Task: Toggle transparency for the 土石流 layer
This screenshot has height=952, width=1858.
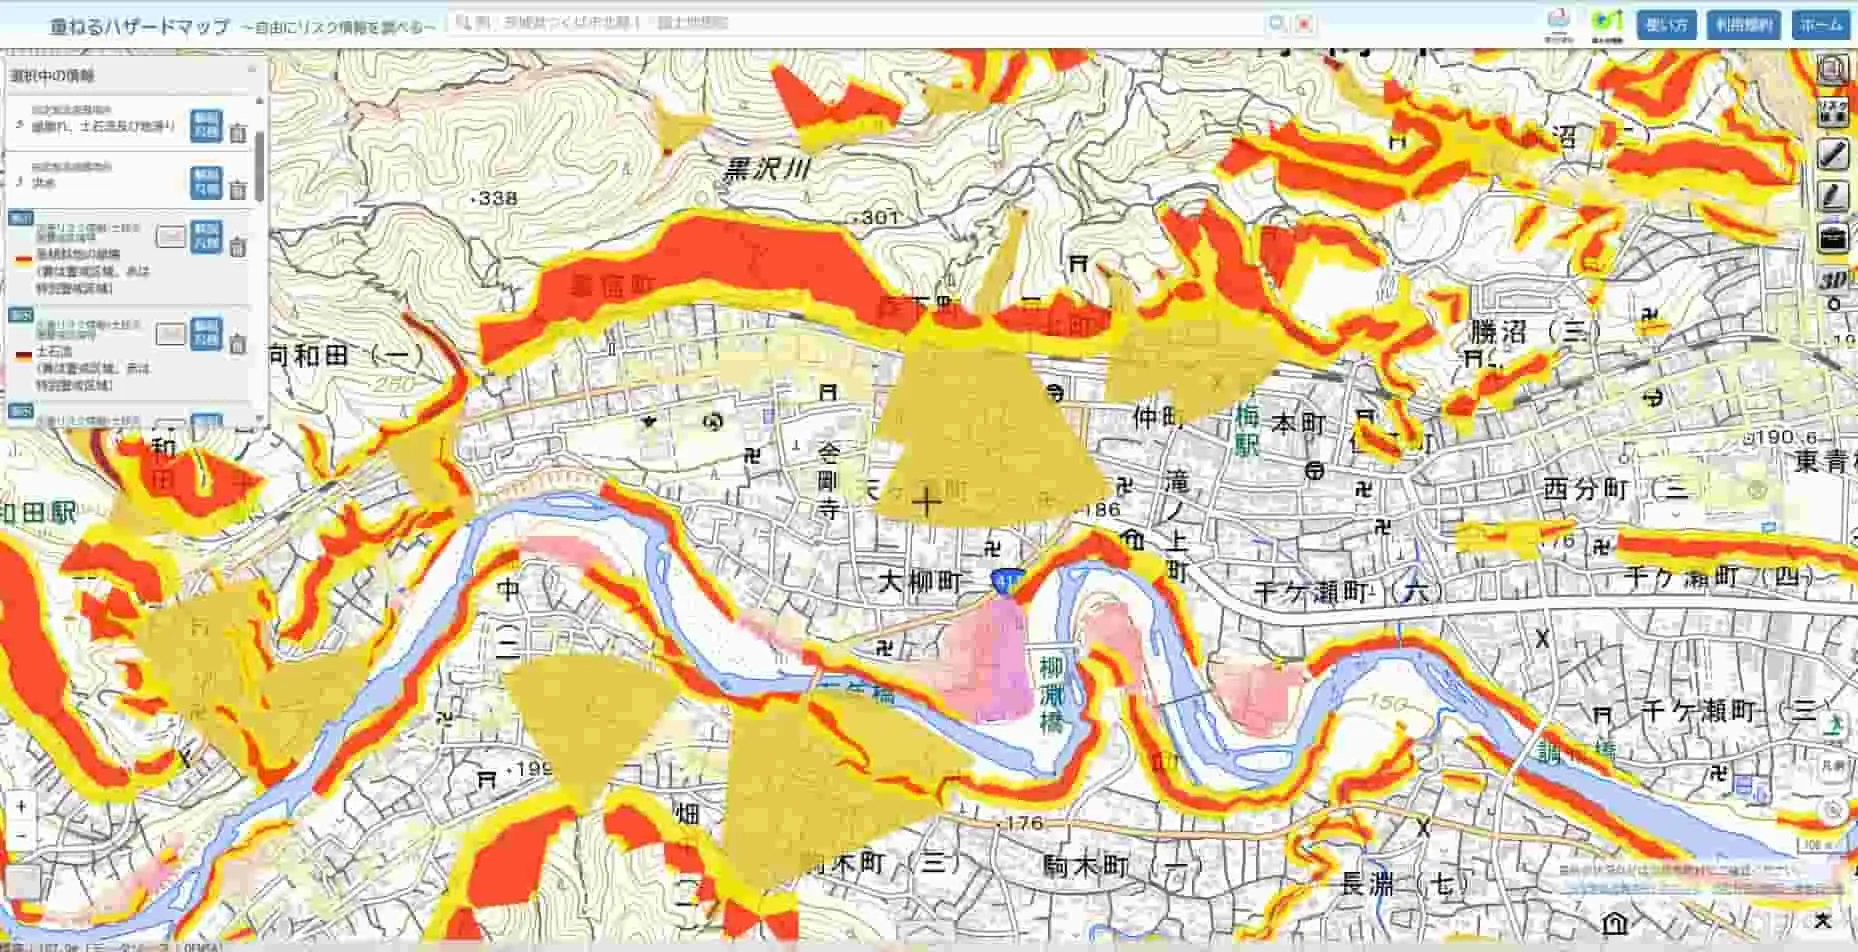Action: [171, 332]
